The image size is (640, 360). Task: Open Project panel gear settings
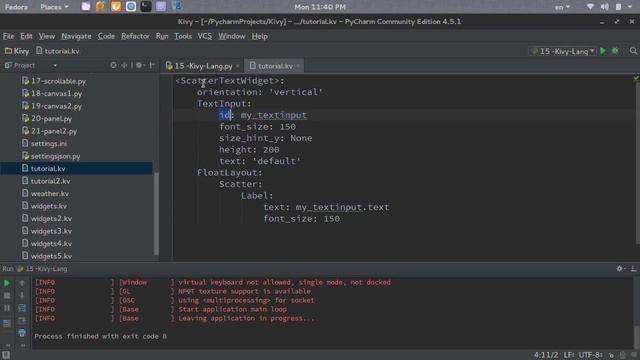[139, 65]
